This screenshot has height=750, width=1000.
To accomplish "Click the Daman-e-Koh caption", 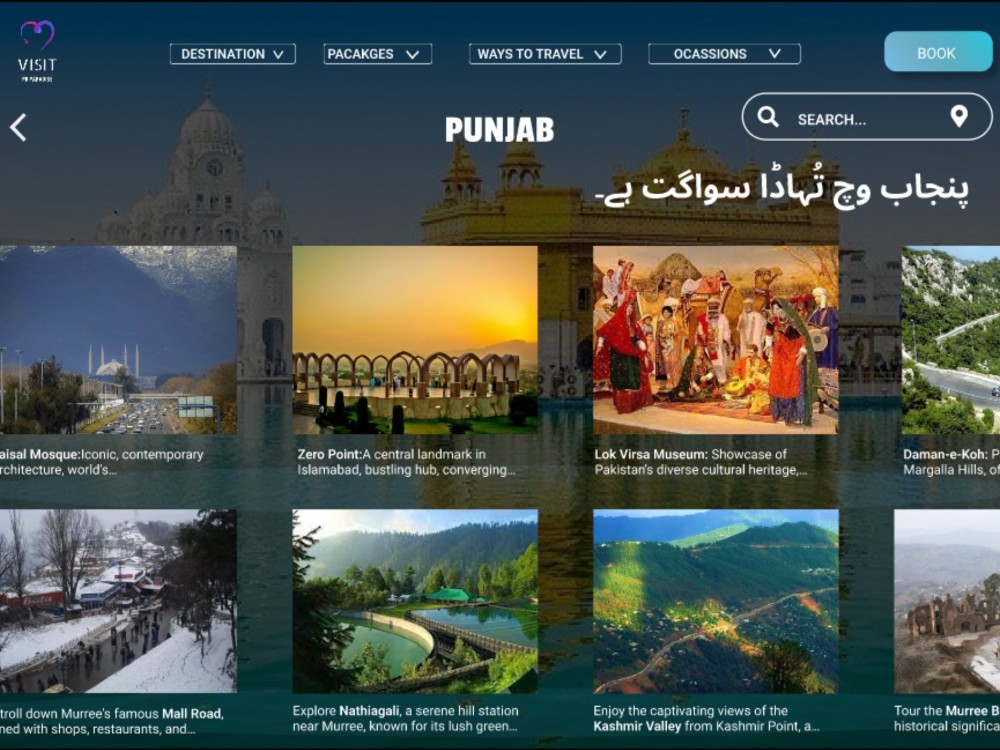I will [x=951, y=462].
